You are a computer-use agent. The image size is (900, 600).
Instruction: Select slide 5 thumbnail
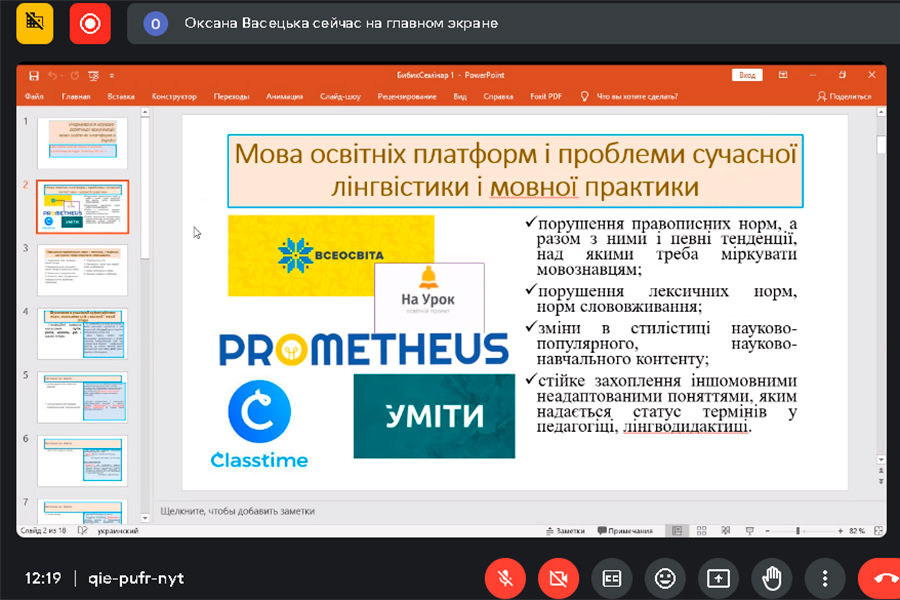pos(83,397)
